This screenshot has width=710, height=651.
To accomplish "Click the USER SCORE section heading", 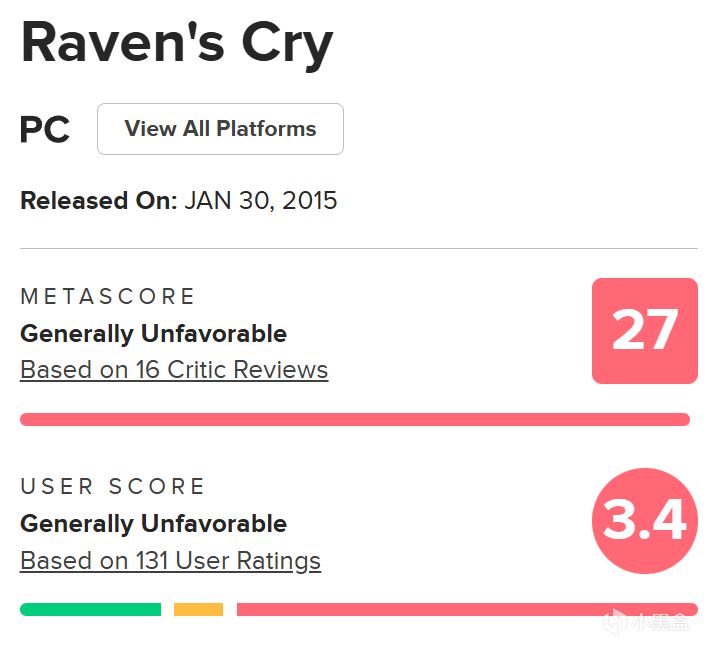I will pyautogui.click(x=112, y=487).
